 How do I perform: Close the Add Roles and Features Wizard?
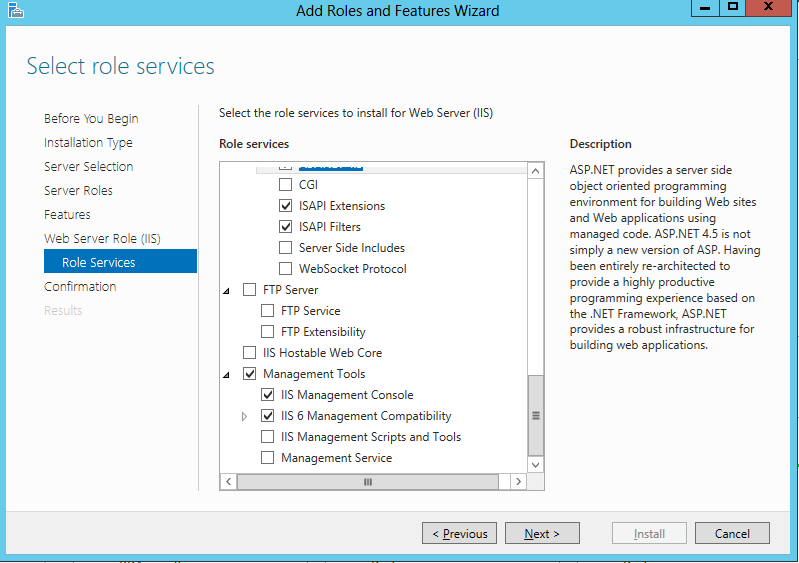[x=768, y=8]
